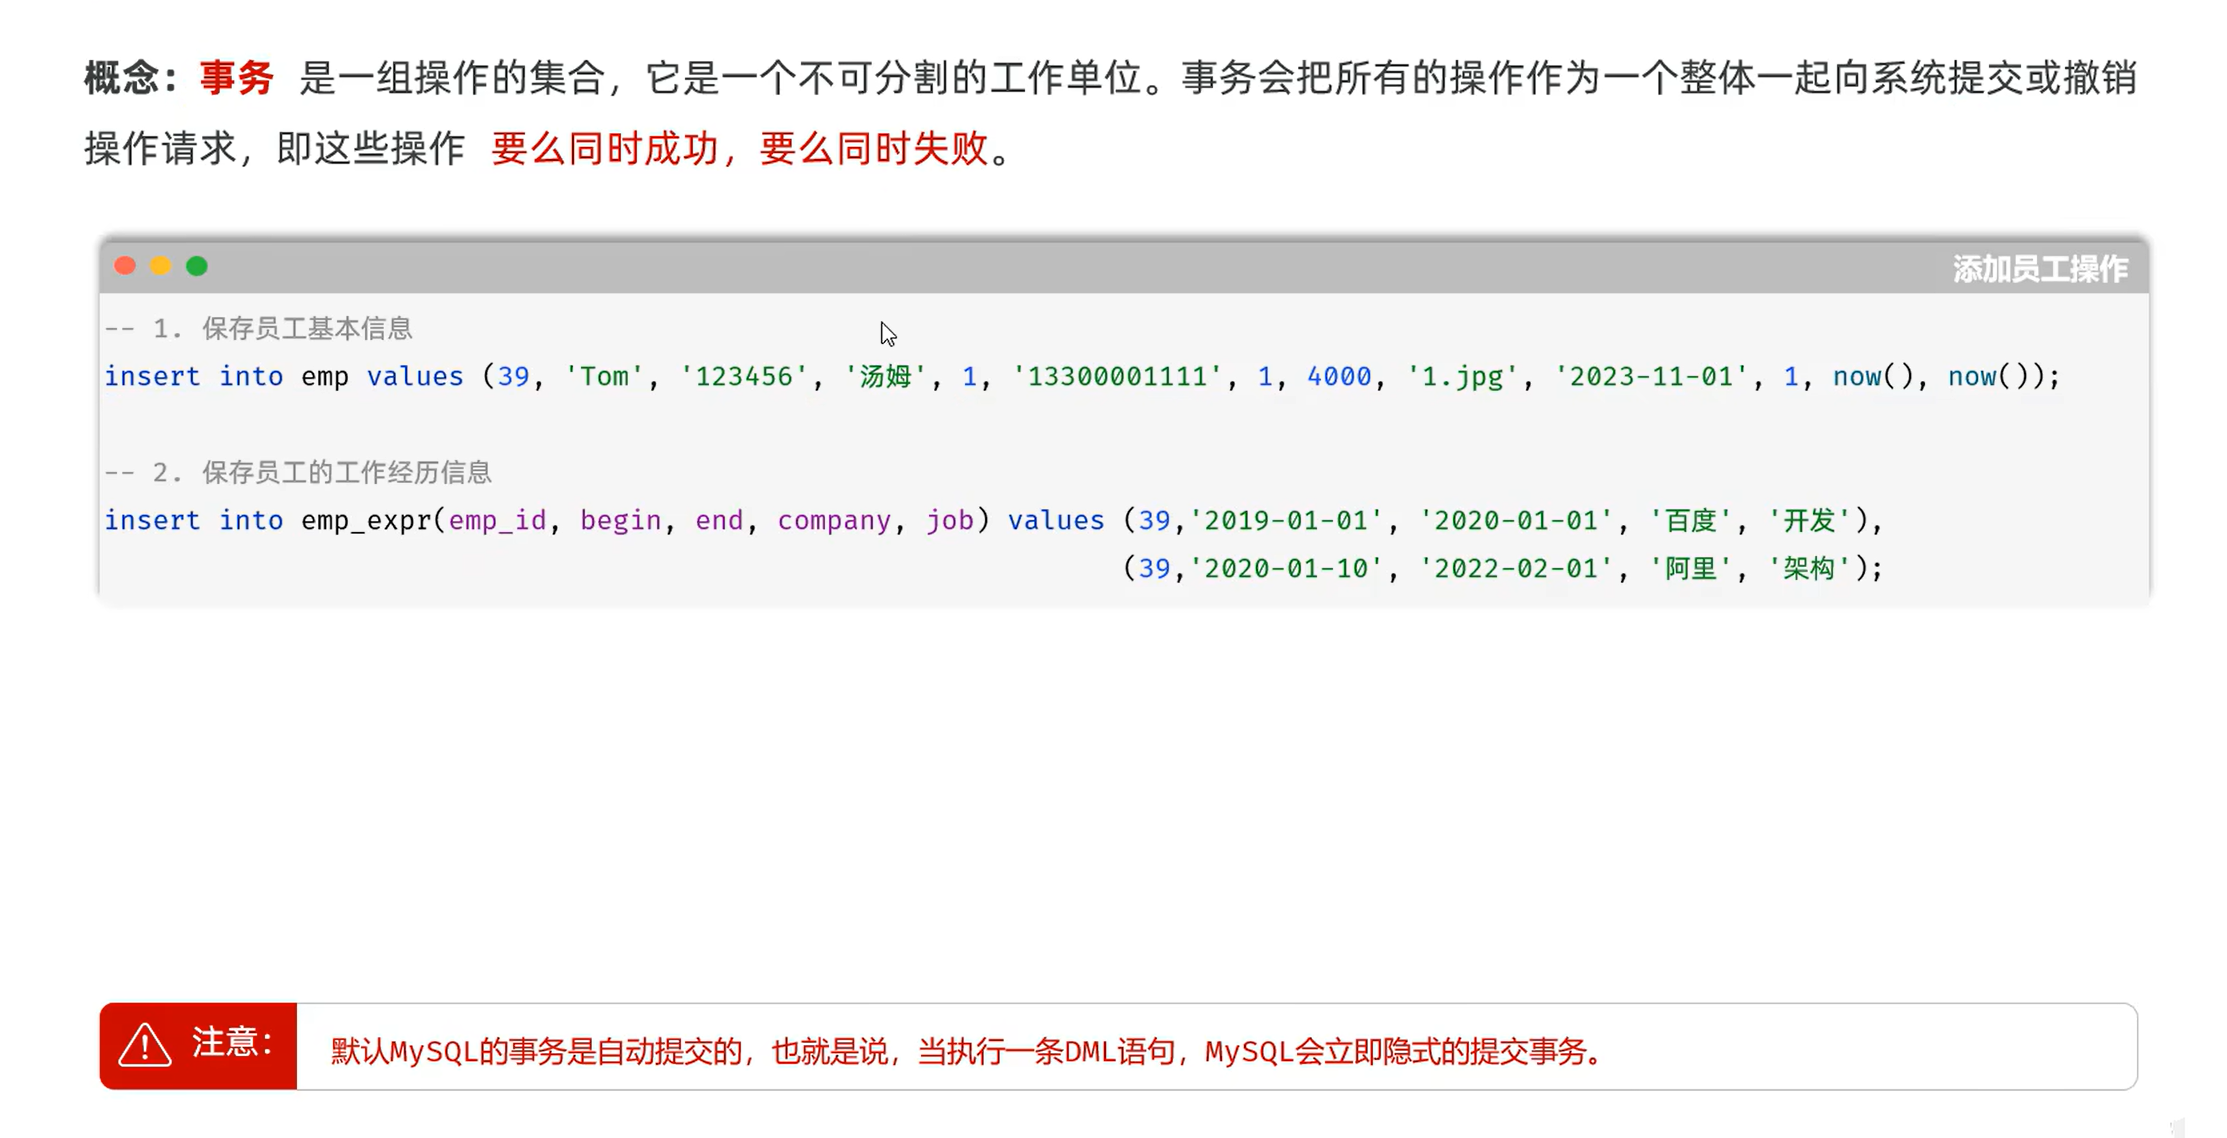Click the '1.jpg' image value
The width and height of the screenshot is (2227, 1138).
click(x=1462, y=376)
